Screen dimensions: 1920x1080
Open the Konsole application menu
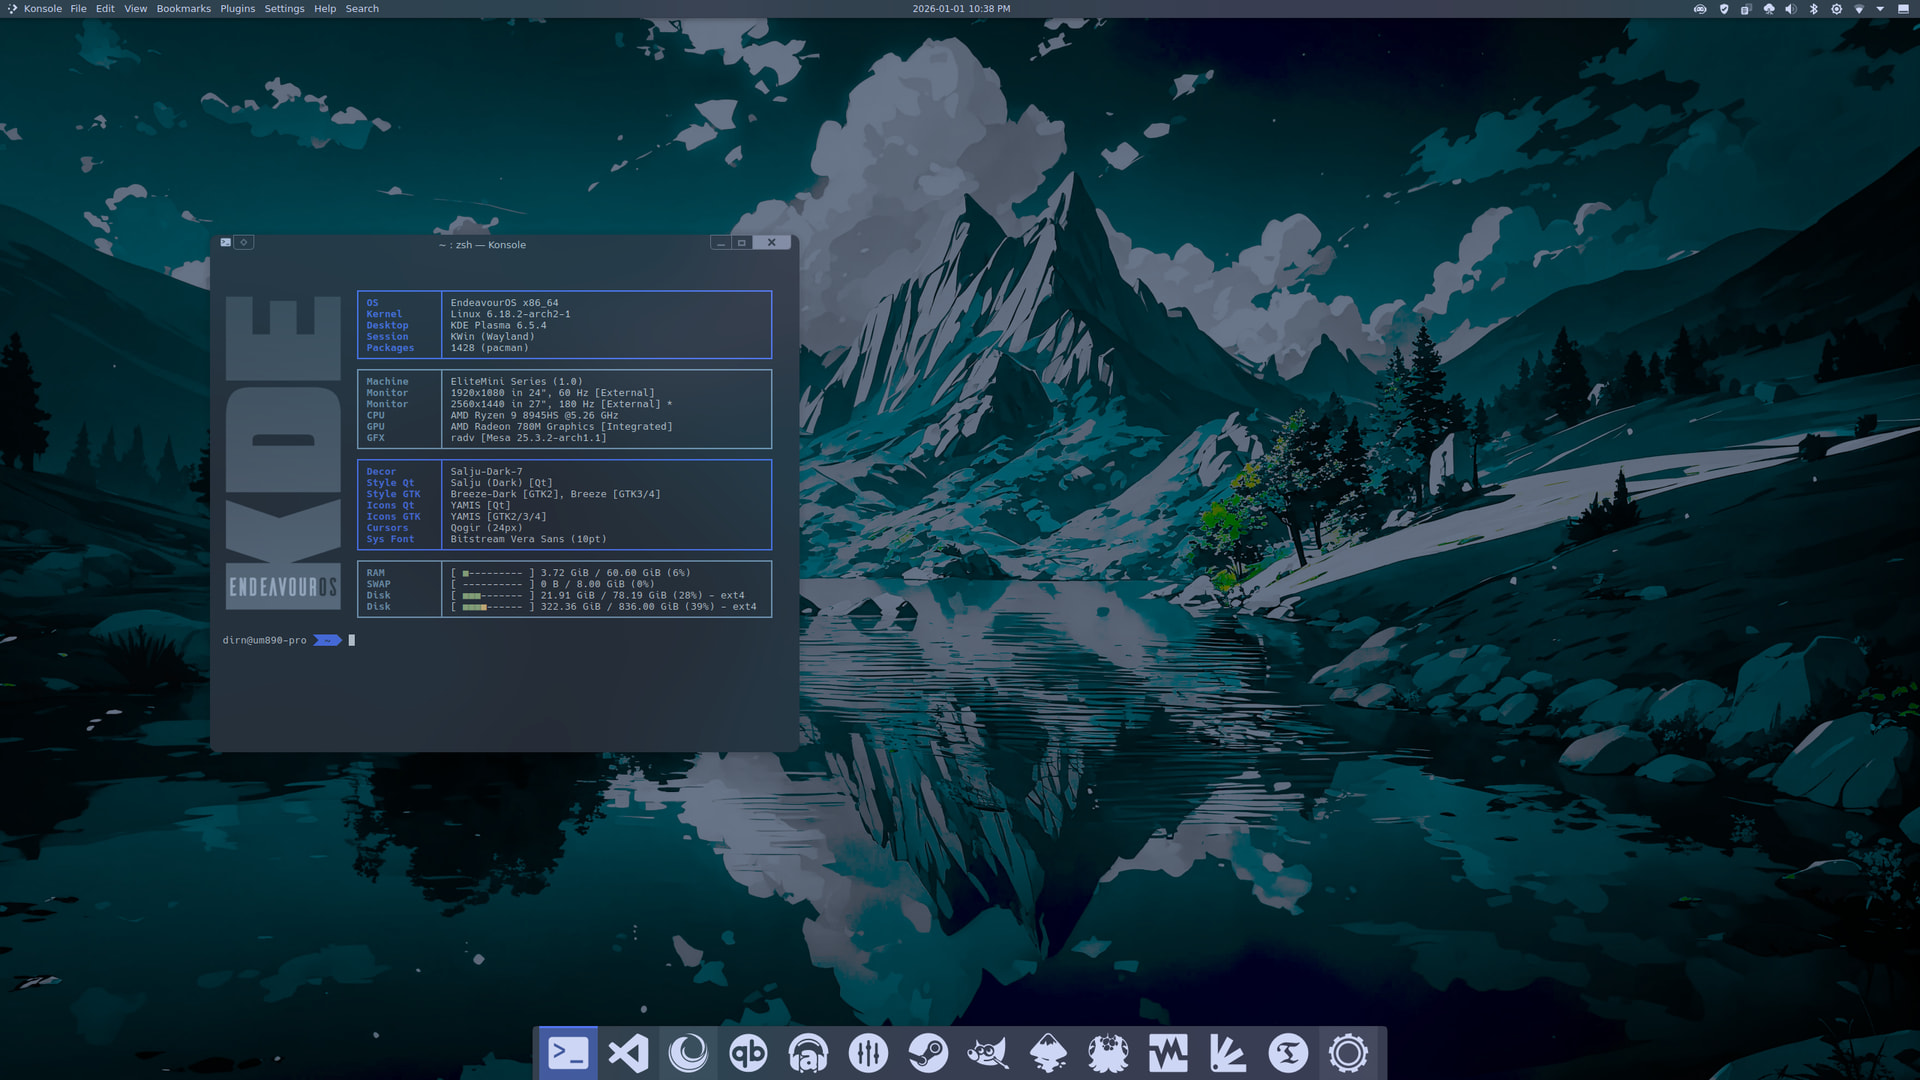coord(42,9)
